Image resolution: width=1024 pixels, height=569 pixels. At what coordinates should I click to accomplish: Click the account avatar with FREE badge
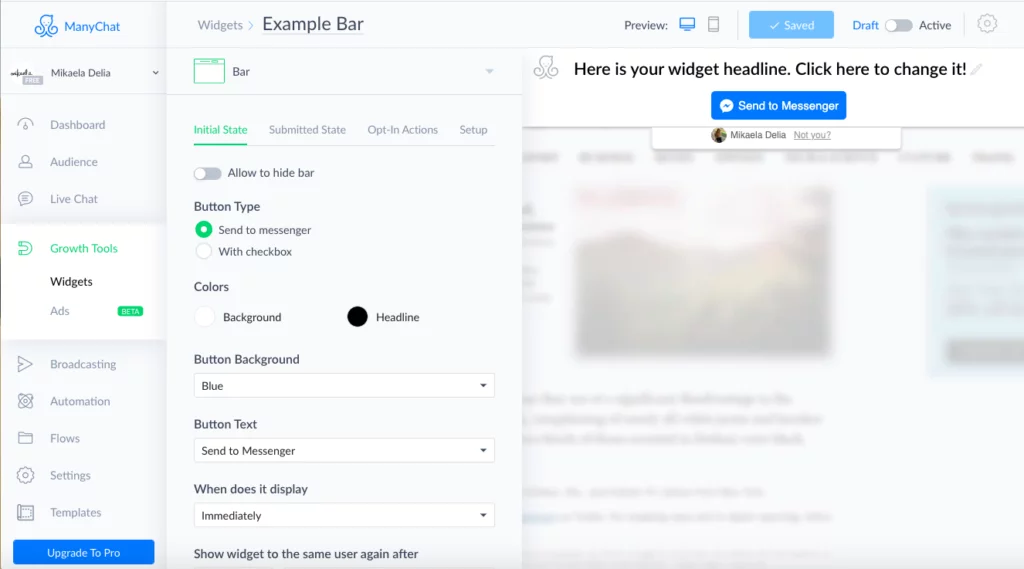pos(26,74)
